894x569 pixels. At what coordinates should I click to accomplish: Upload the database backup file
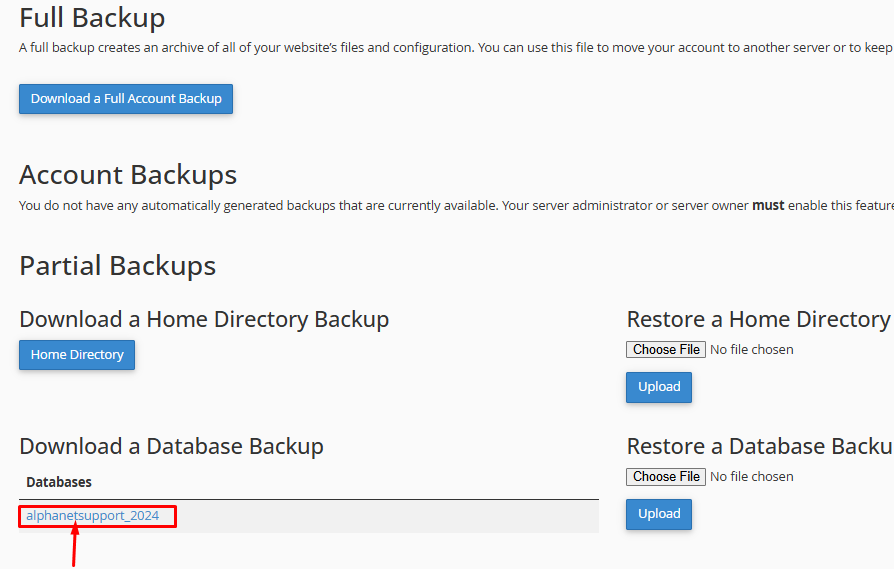click(x=659, y=514)
